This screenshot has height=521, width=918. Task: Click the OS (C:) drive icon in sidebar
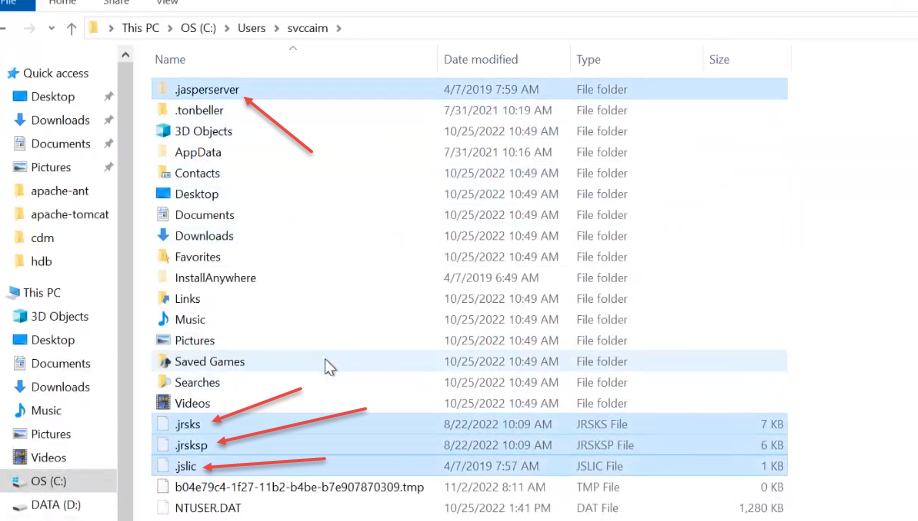pos(20,482)
